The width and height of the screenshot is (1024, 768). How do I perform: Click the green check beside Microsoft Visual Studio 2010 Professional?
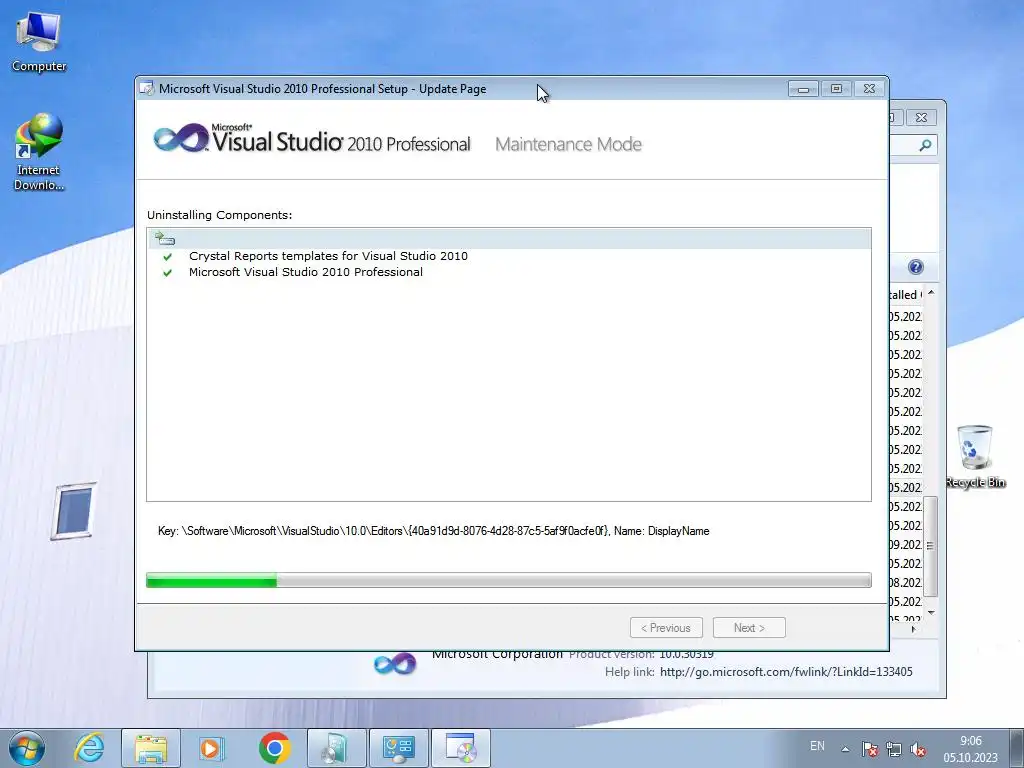[167, 273]
